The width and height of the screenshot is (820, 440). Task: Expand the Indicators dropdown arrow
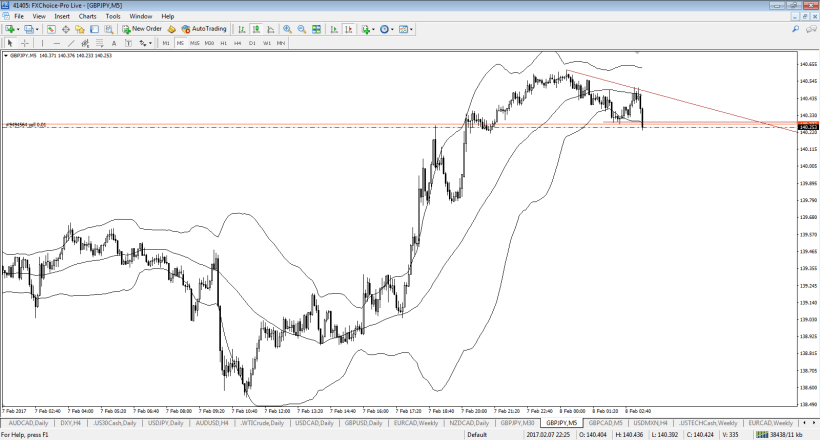click(x=373, y=29)
